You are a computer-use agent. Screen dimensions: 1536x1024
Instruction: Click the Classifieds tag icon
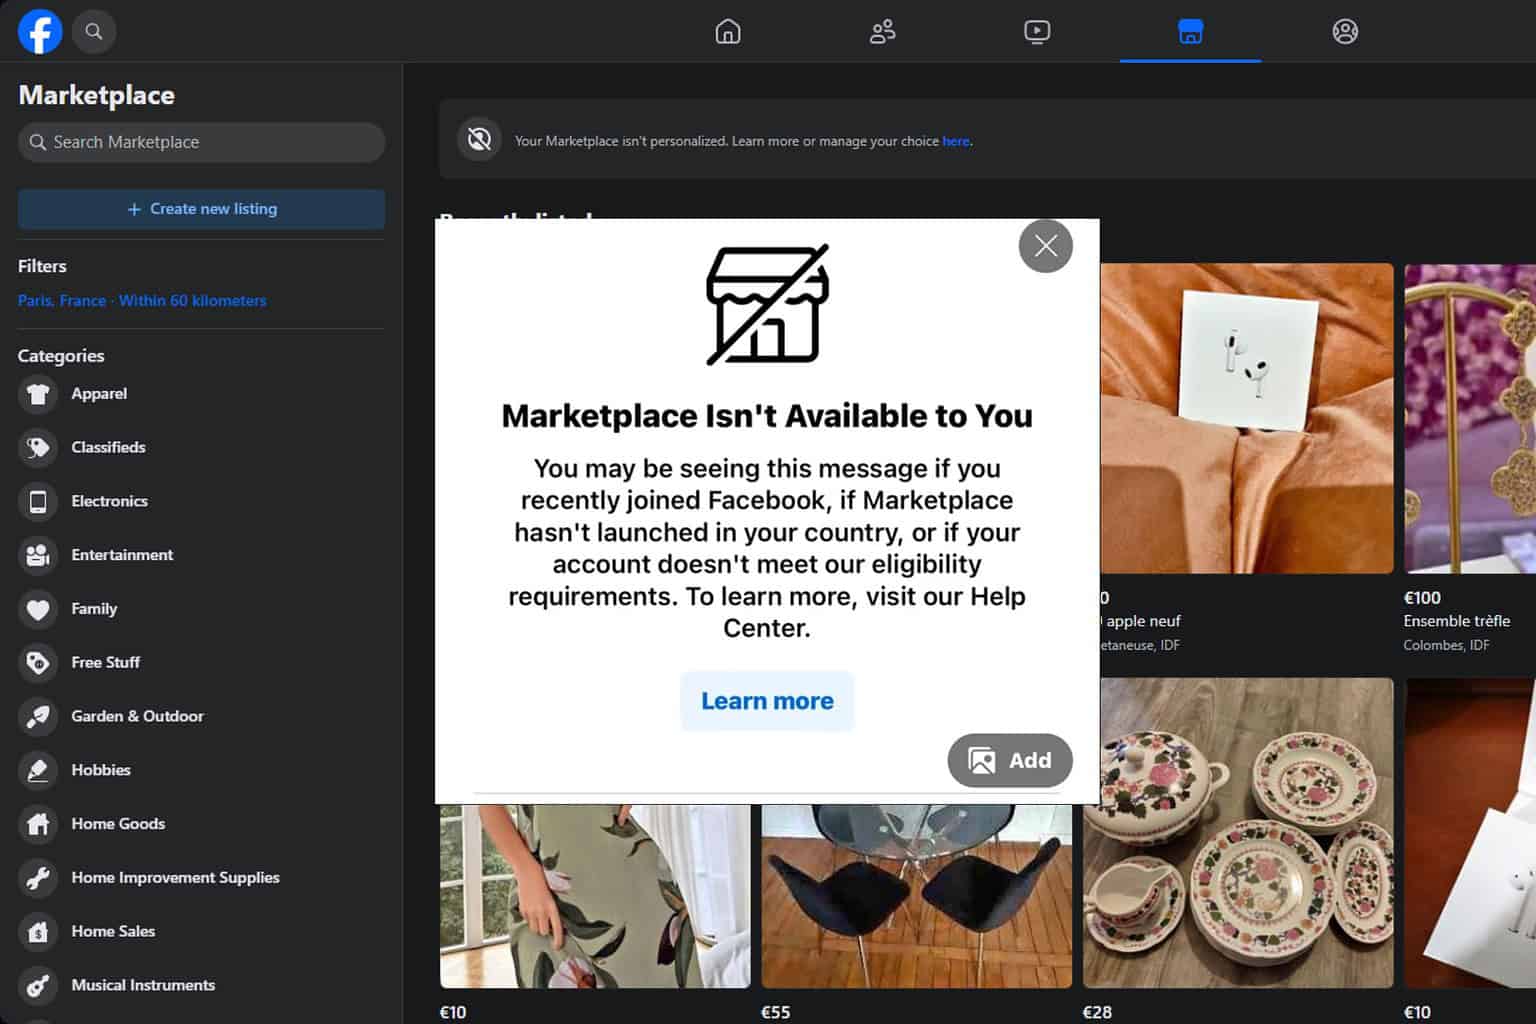click(38, 448)
